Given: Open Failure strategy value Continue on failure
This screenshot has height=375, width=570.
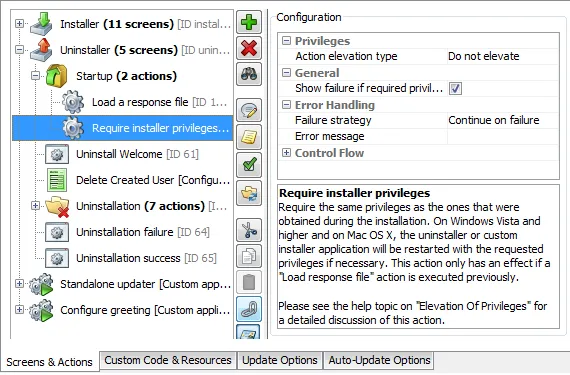Looking at the screenshot, I should pos(503,120).
